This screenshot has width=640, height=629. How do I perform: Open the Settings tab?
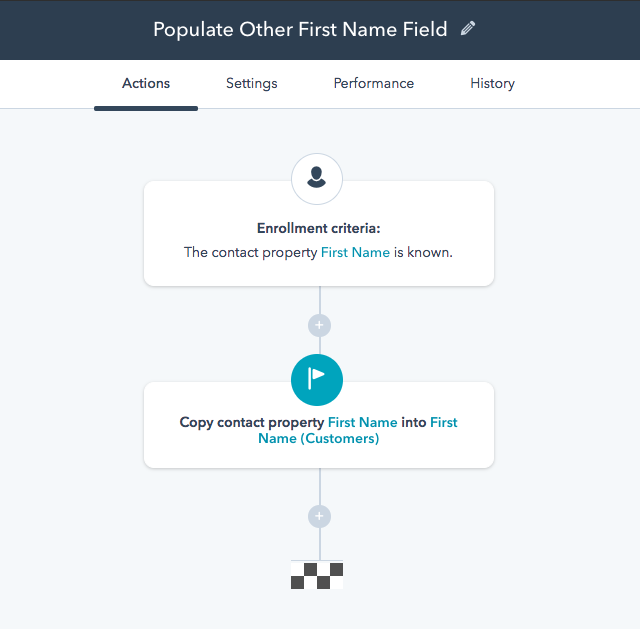(x=252, y=84)
